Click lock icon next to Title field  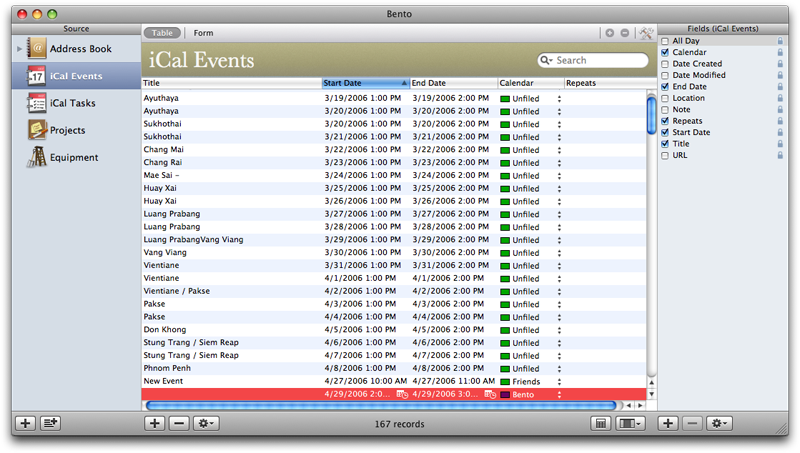point(780,144)
